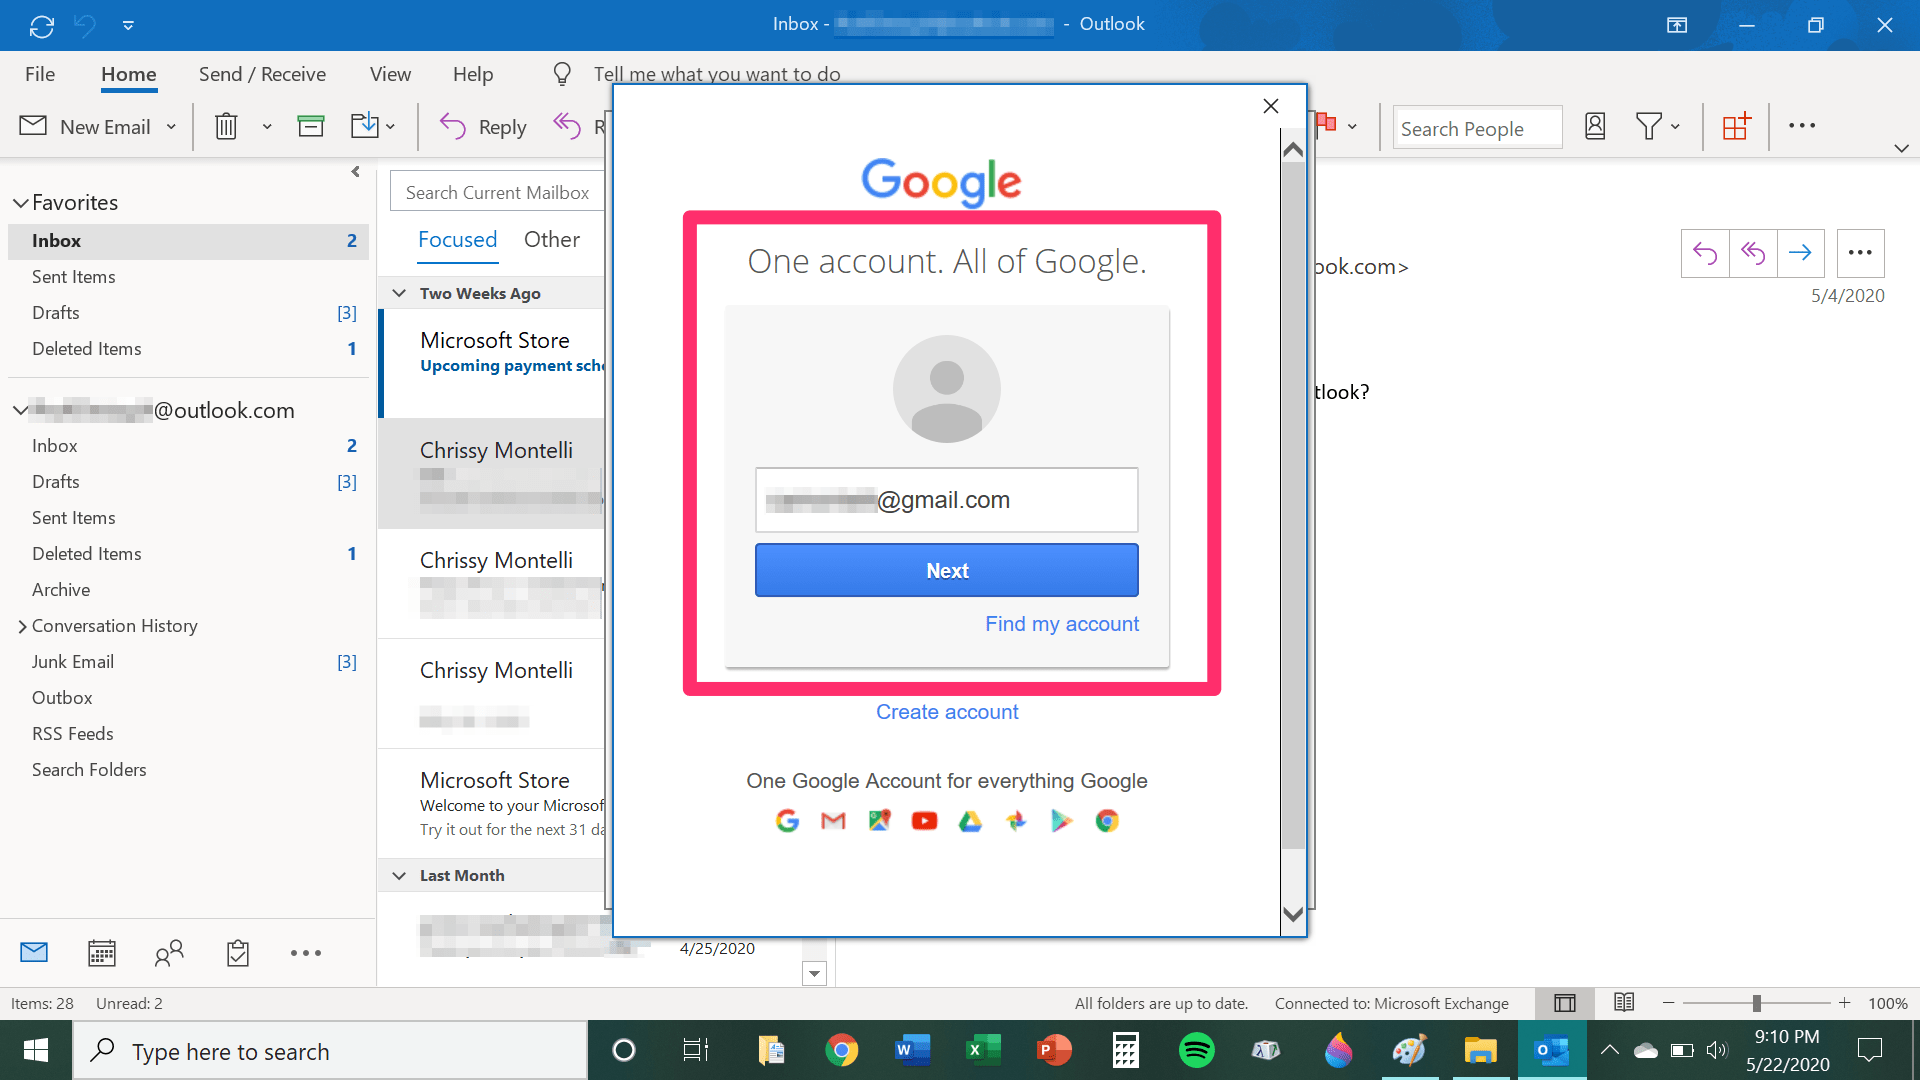Viewport: 1920px width, 1080px height.
Task: Toggle the Normal view layout button
Action: coord(1565,1003)
